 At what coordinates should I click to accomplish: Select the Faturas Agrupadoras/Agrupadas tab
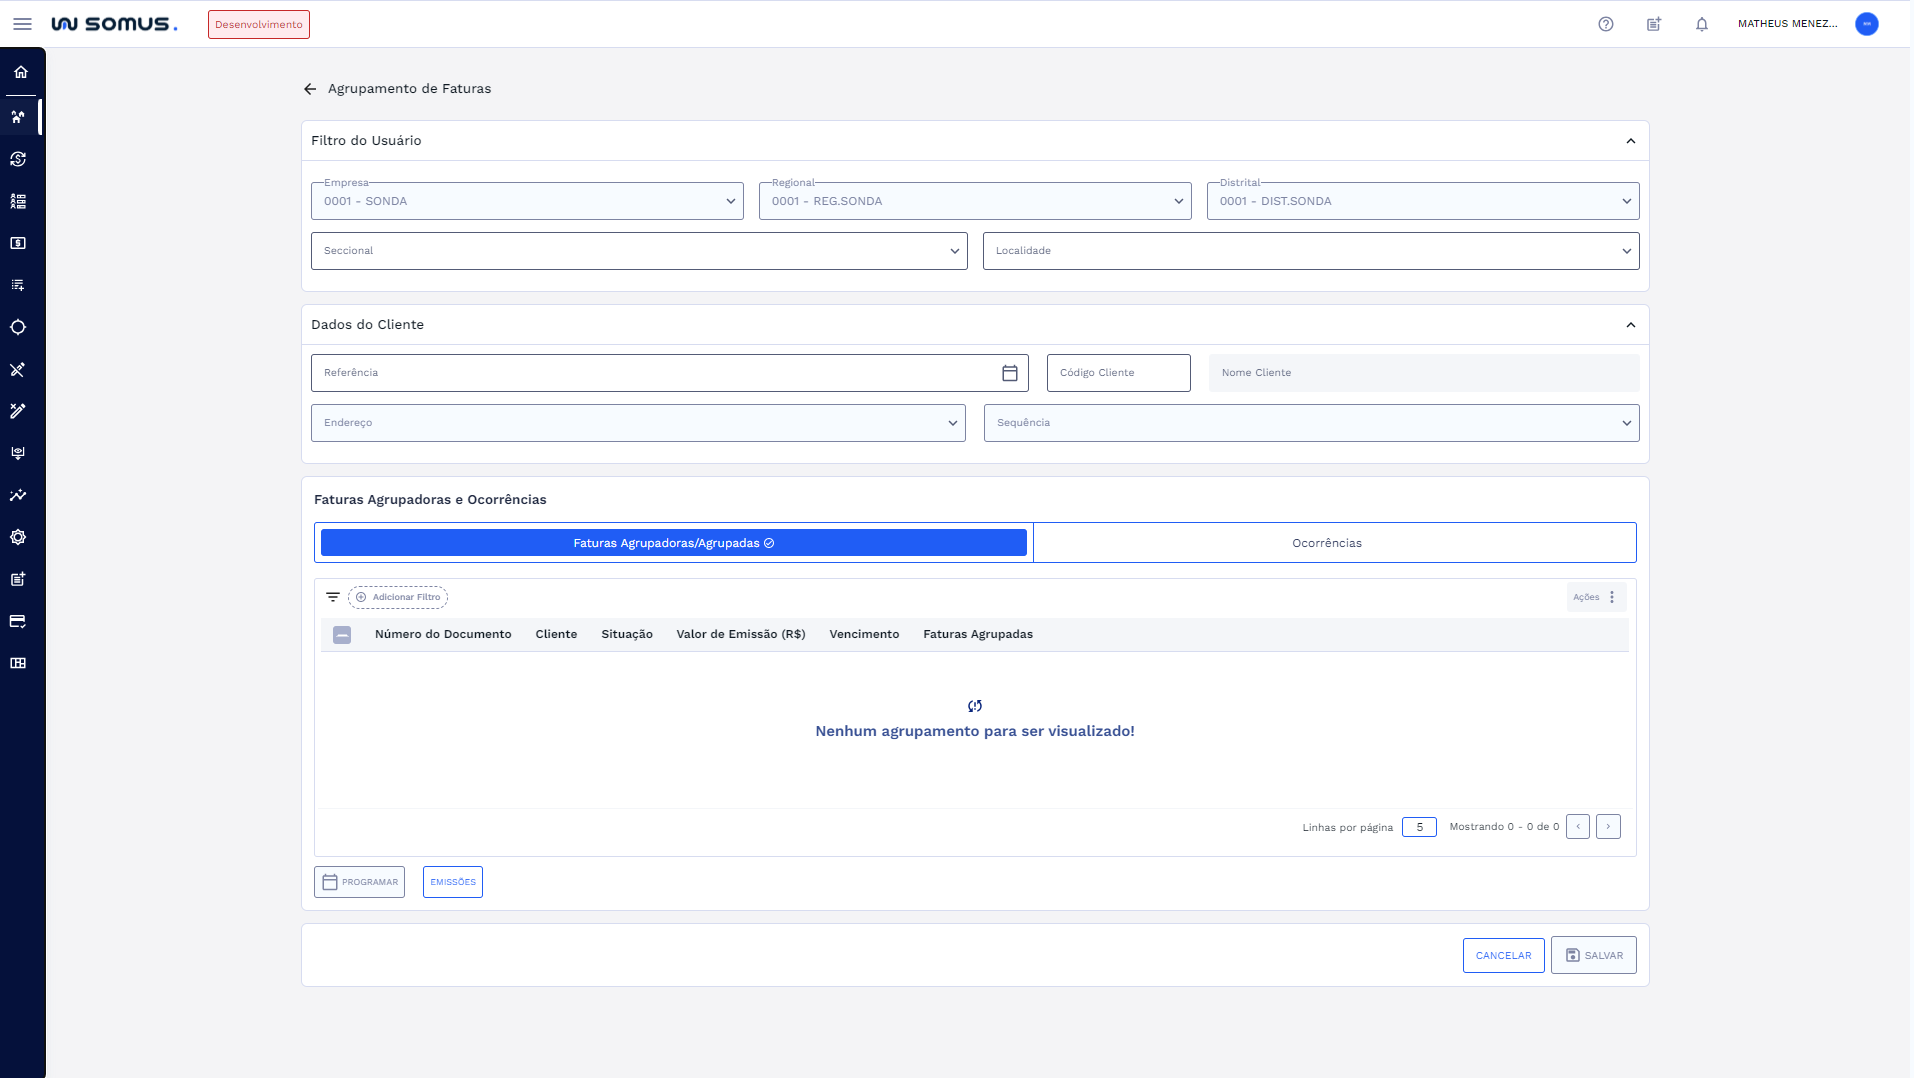pos(673,543)
